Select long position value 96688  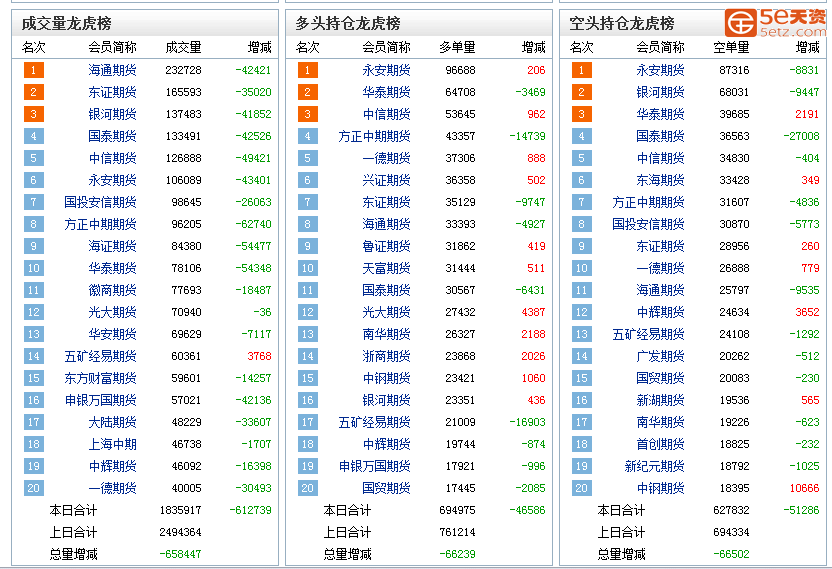pyautogui.click(x=460, y=70)
